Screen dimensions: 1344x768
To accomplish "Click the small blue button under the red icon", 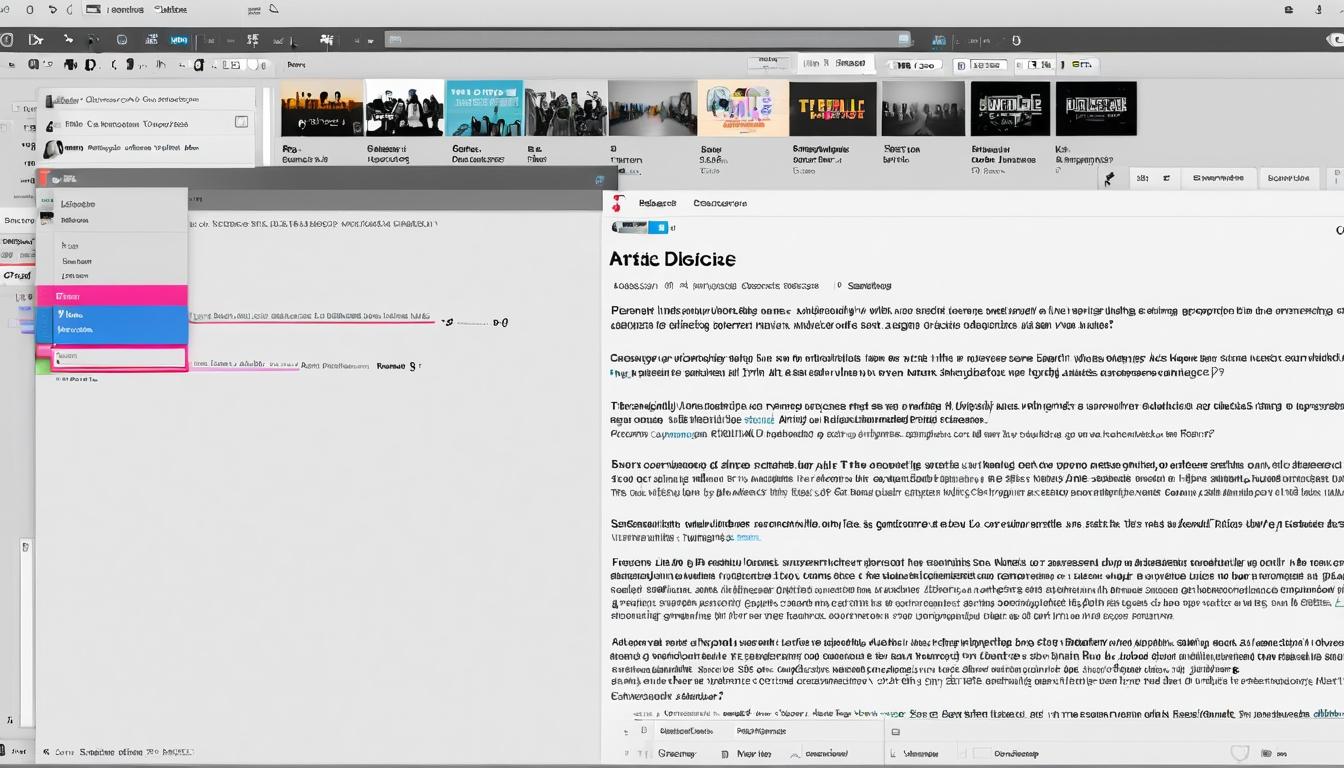I will click(659, 228).
